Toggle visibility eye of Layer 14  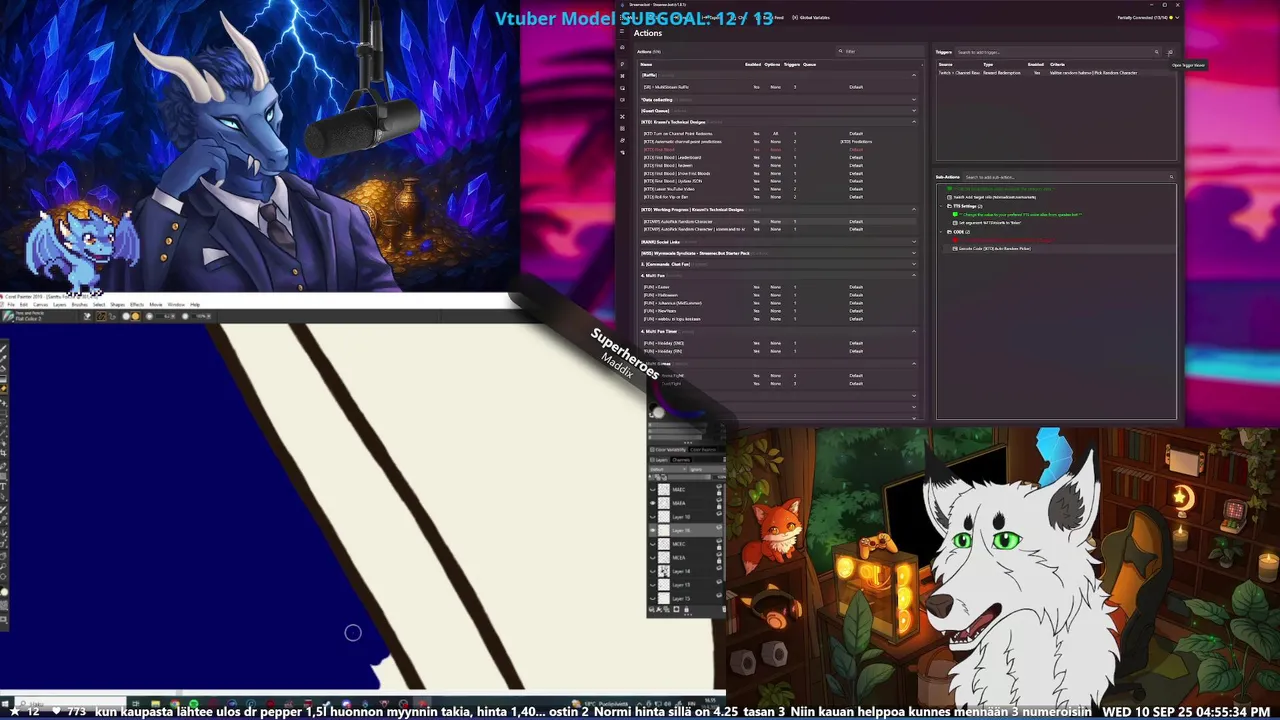coord(652,571)
